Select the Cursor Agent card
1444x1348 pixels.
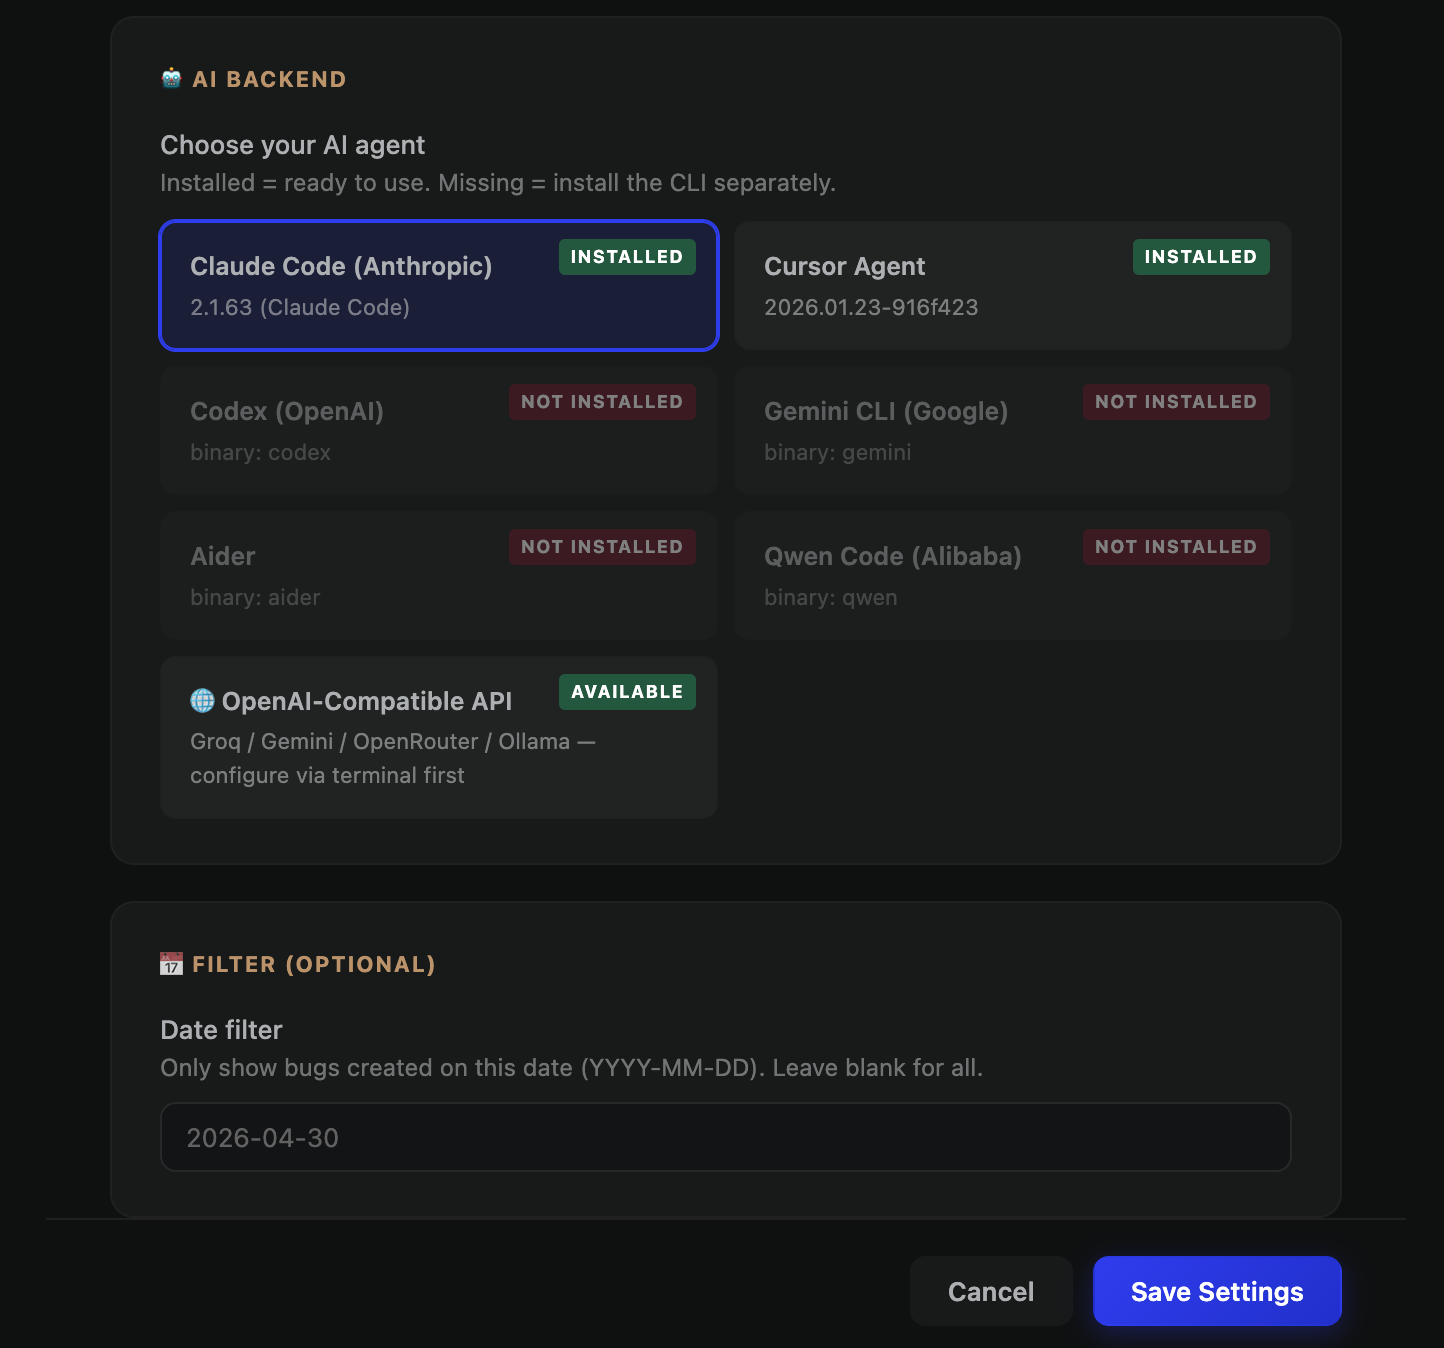tap(1013, 285)
